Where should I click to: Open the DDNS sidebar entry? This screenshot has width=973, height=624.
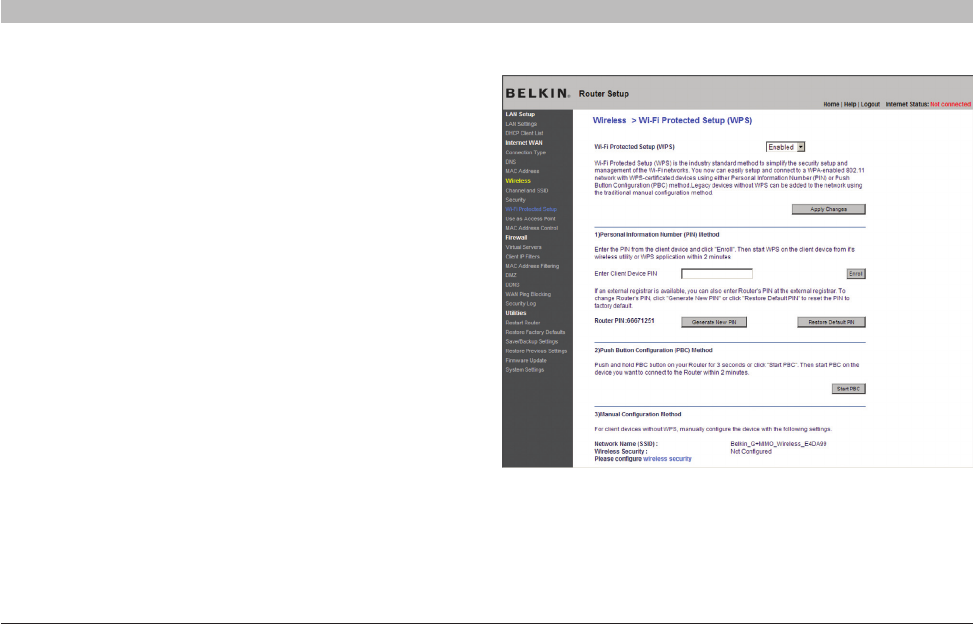512,285
